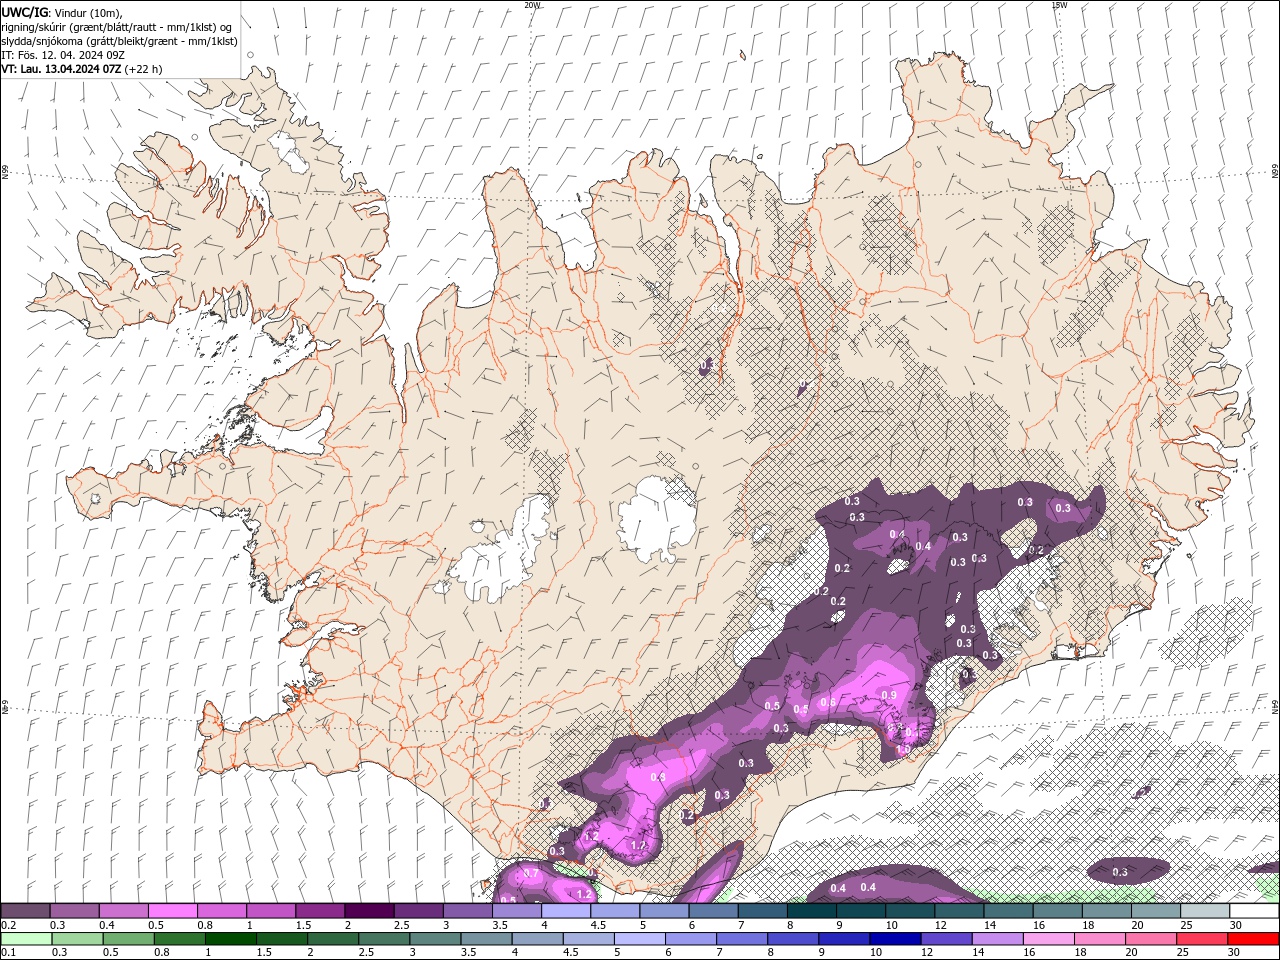
Task: Pick the white swatch after 30 in the upper row
Action: [1254, 911]
